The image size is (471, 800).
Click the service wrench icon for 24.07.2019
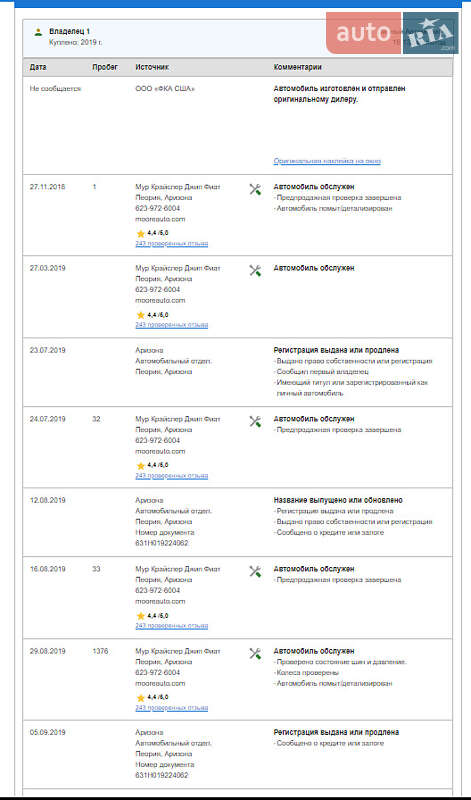tap(255, 421)
